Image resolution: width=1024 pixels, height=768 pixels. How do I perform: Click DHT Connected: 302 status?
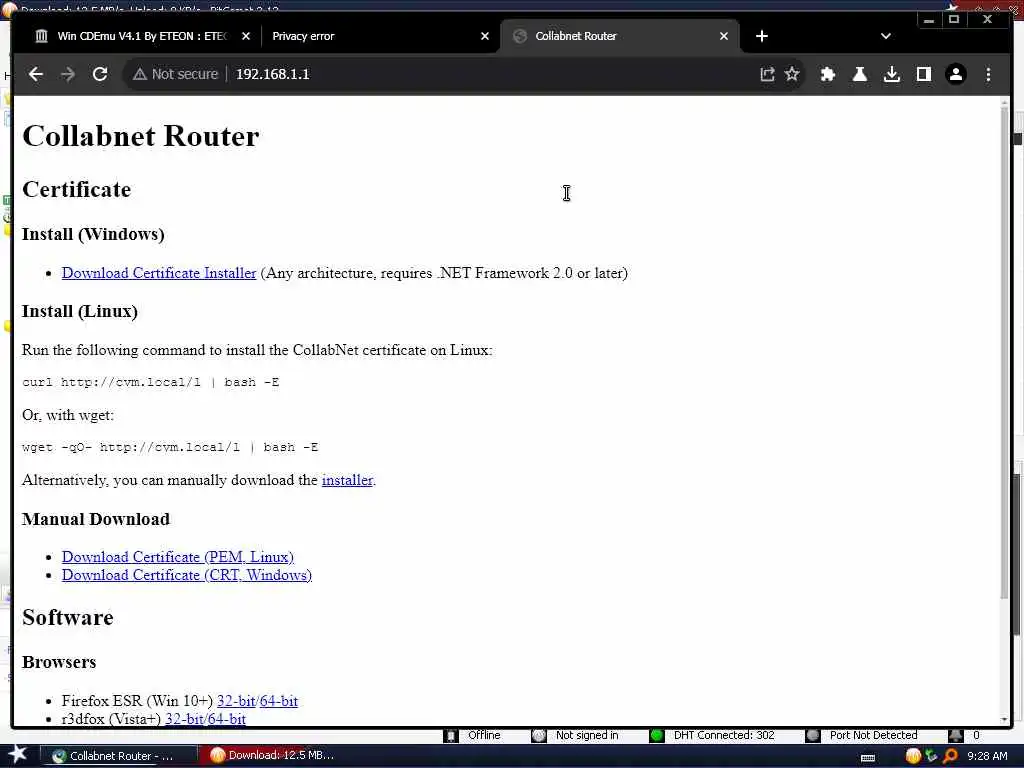[x=724, y=735]
